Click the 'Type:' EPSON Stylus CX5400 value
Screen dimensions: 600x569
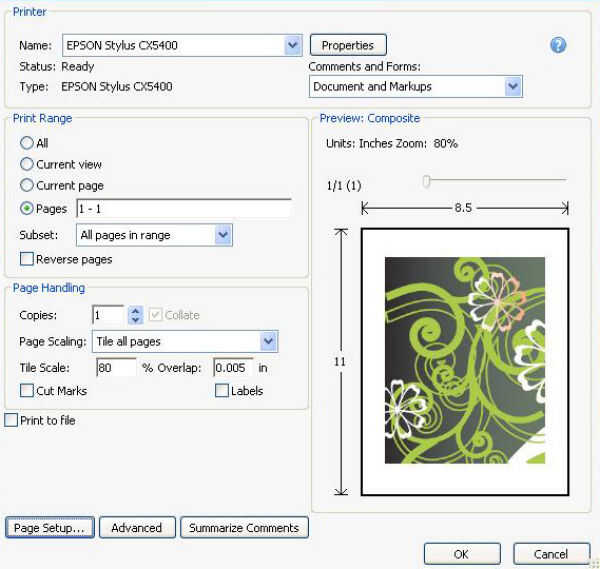click(x=117, y=86)
